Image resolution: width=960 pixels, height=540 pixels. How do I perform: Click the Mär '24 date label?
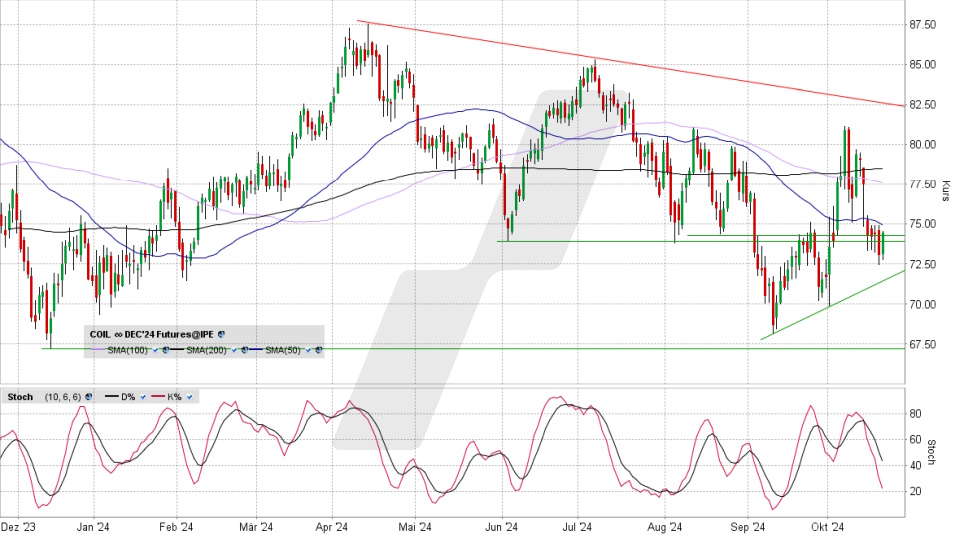(256, 527)
